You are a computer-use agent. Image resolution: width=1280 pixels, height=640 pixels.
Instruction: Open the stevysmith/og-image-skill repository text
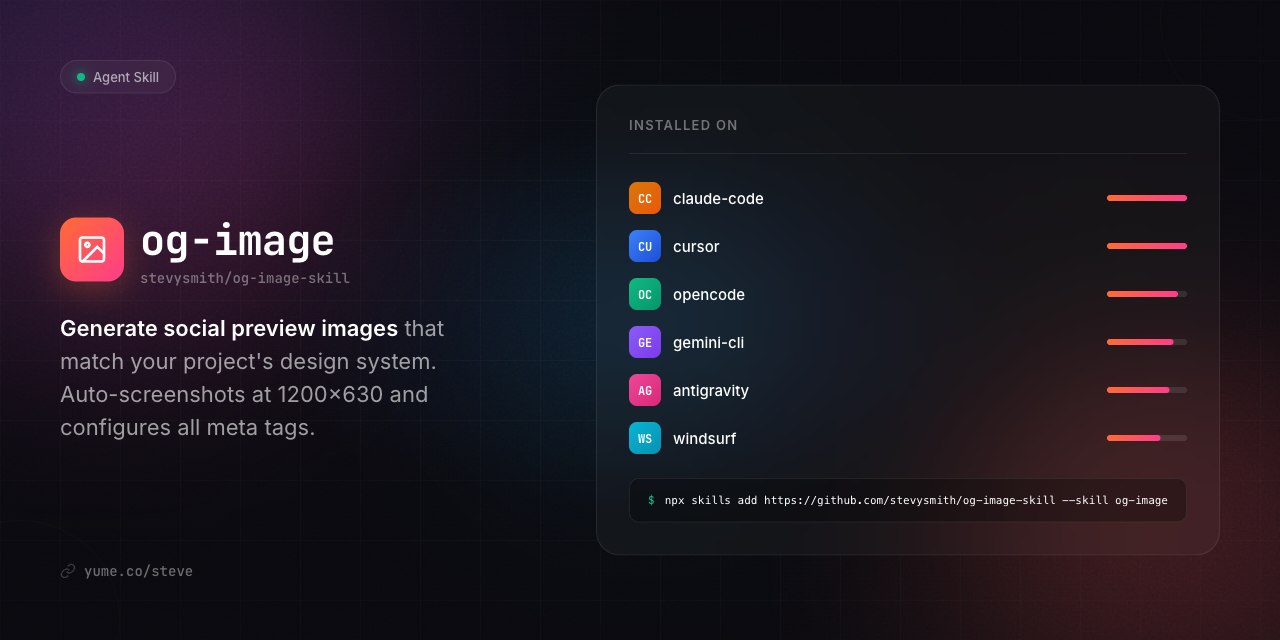click(245, 278)
